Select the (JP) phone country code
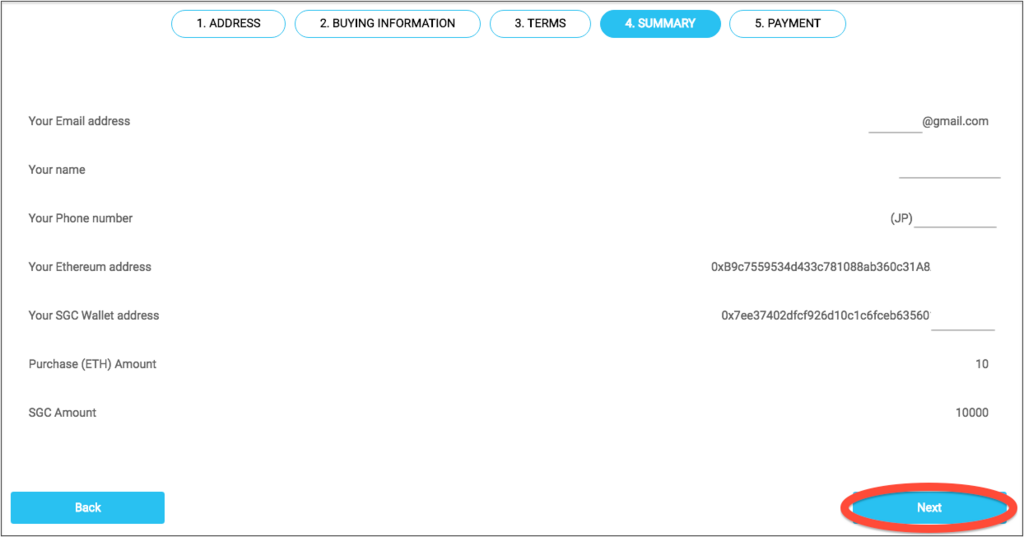Viewport: 1024px width, 537px height. point(901,218)
